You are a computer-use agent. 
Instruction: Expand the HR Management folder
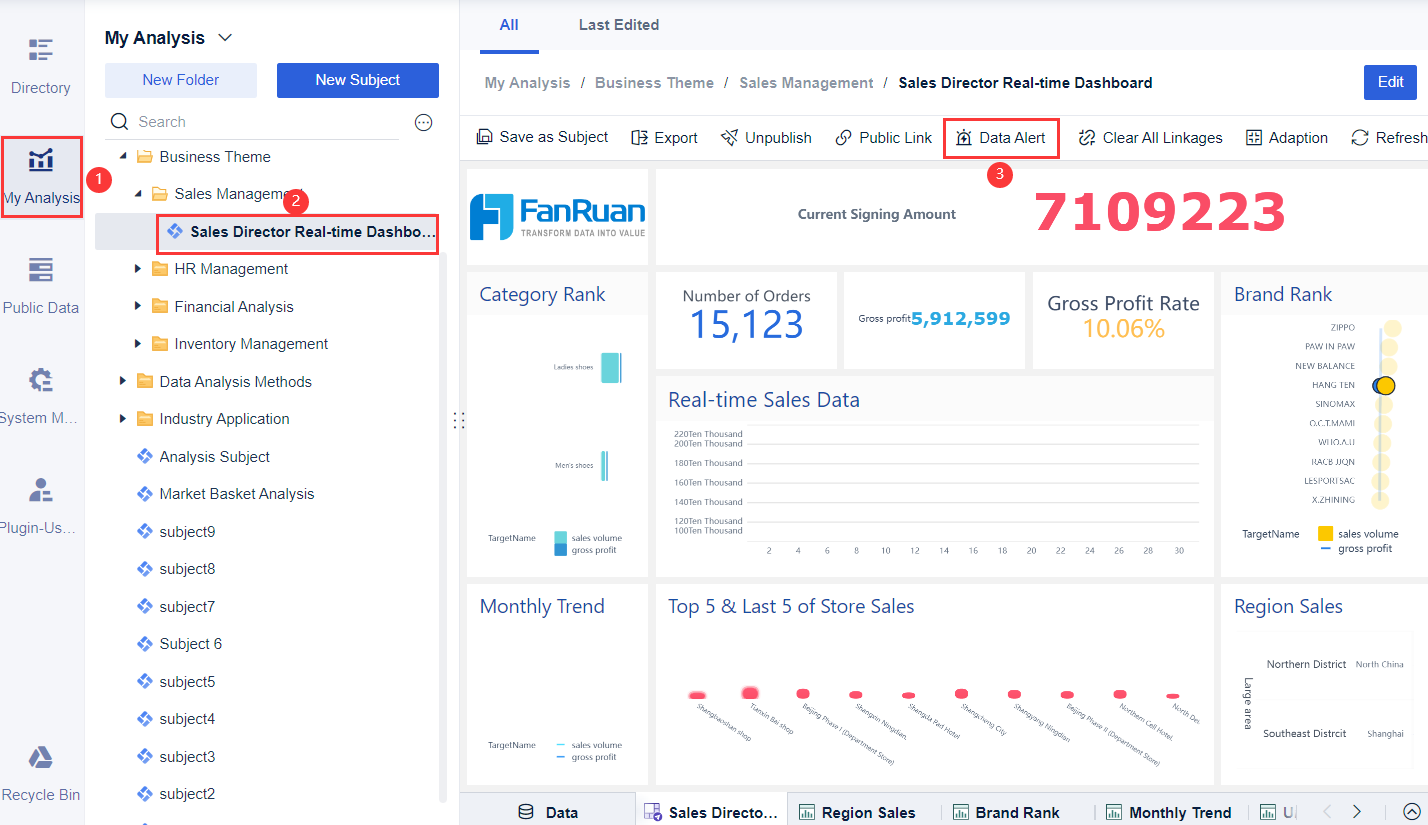tap(138, 269)
